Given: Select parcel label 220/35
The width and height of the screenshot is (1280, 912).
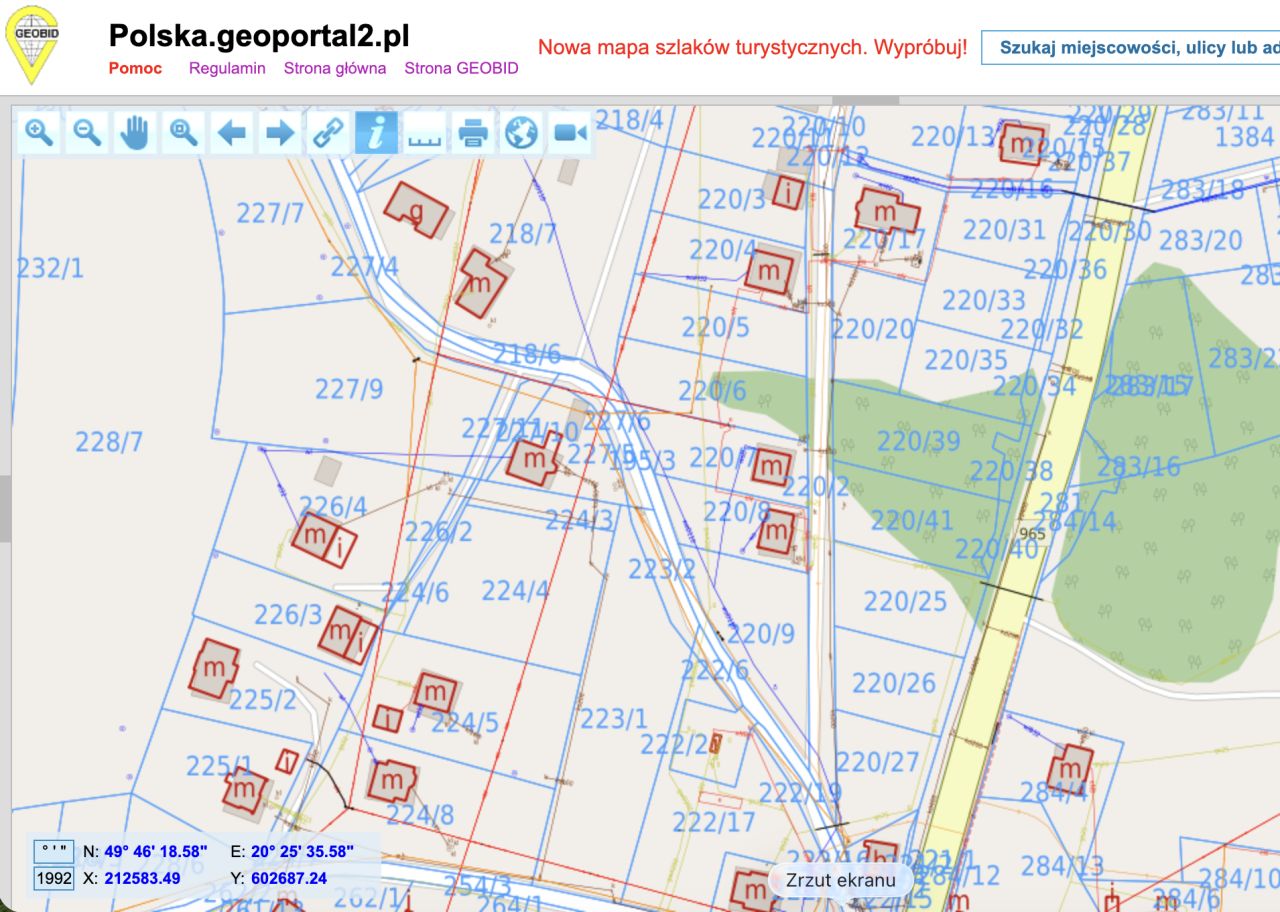Looking at the screenshot, I should click(966, 359).
